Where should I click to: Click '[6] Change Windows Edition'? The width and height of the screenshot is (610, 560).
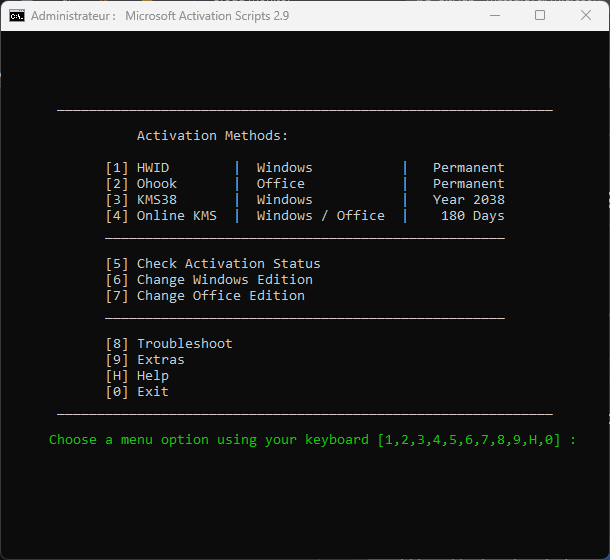click(209, 280)
